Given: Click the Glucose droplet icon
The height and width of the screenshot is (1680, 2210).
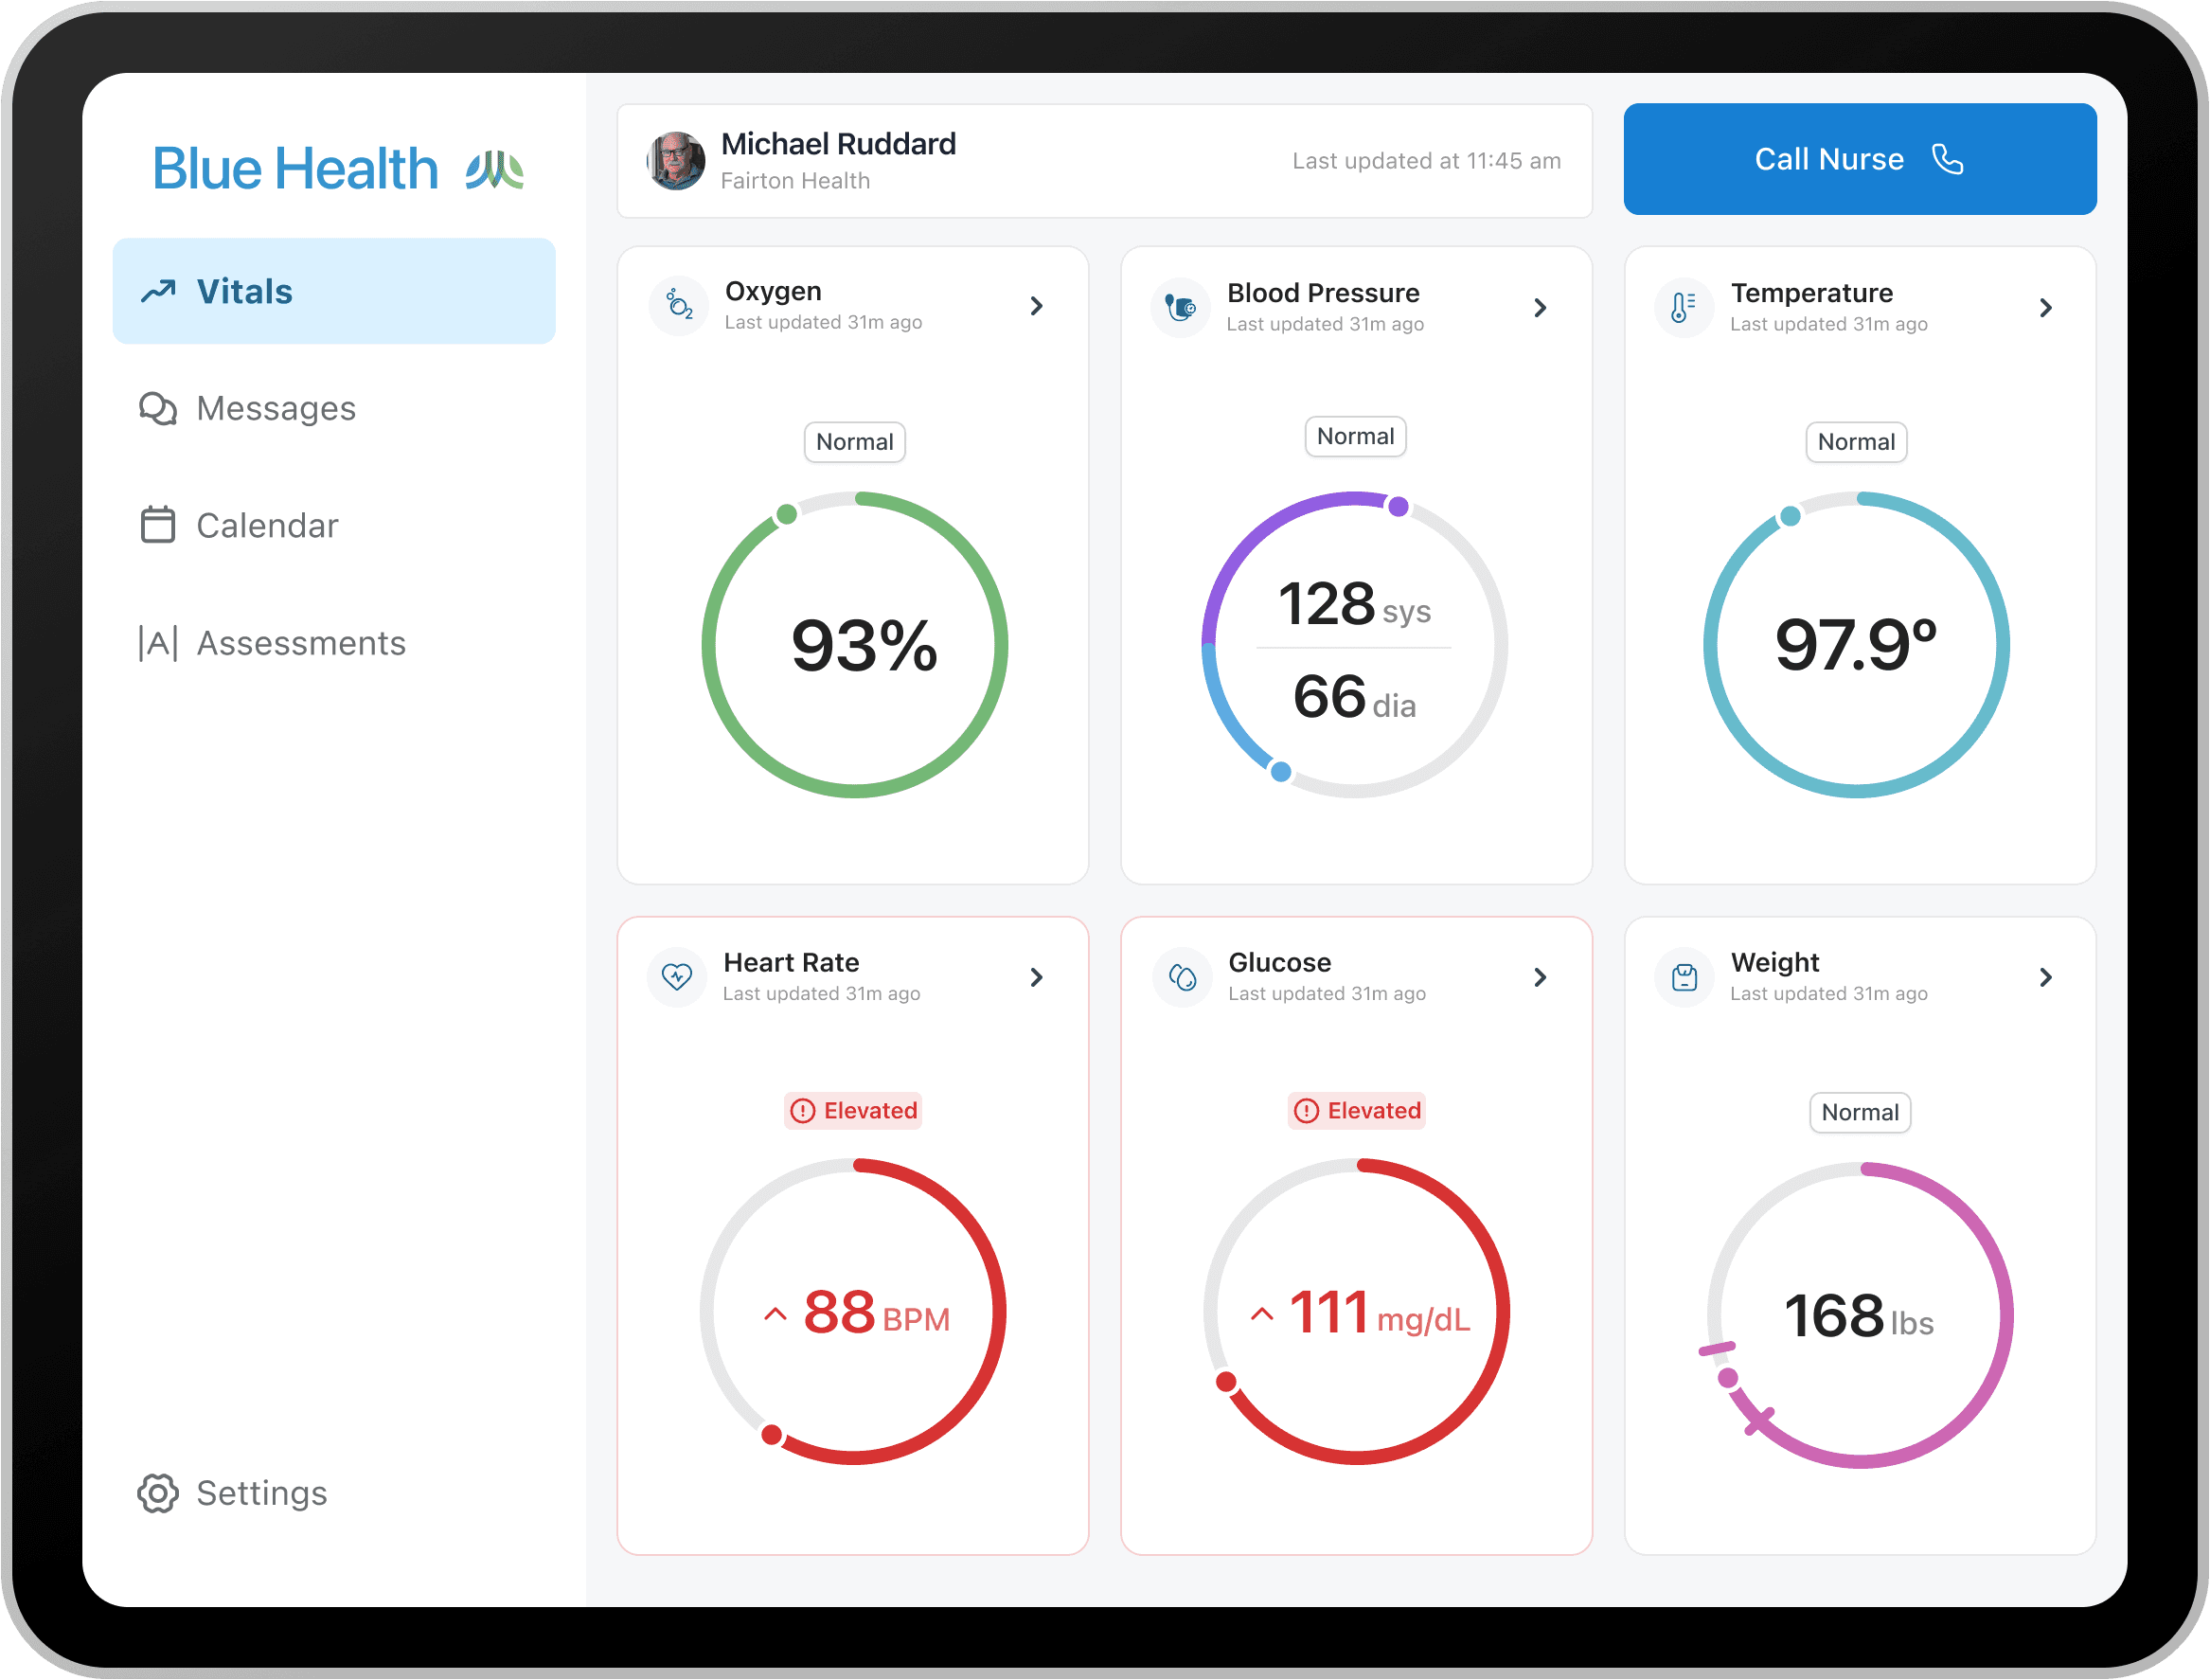Looking at the screenshot, I should 1183,977.
